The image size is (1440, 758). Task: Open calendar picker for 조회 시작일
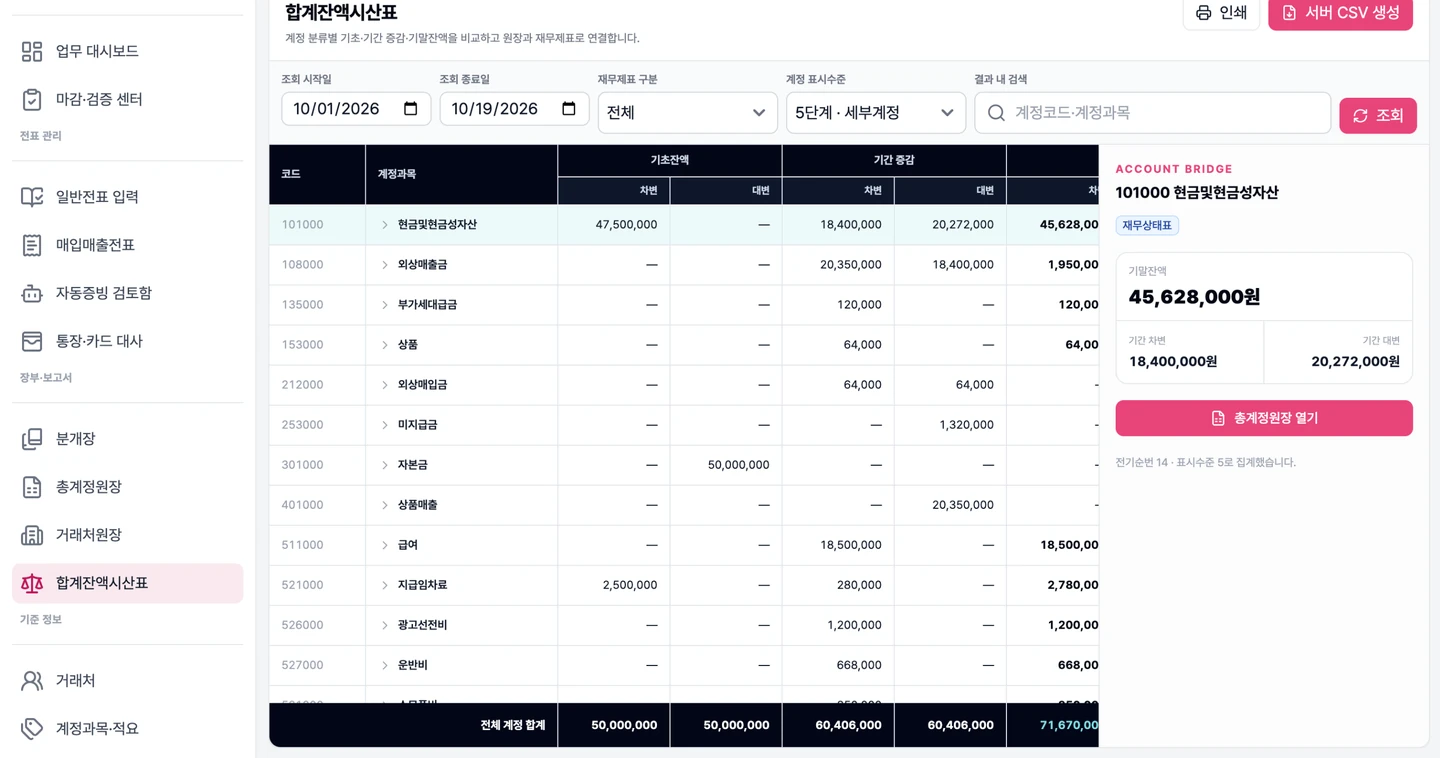click(x=410, y=109)
